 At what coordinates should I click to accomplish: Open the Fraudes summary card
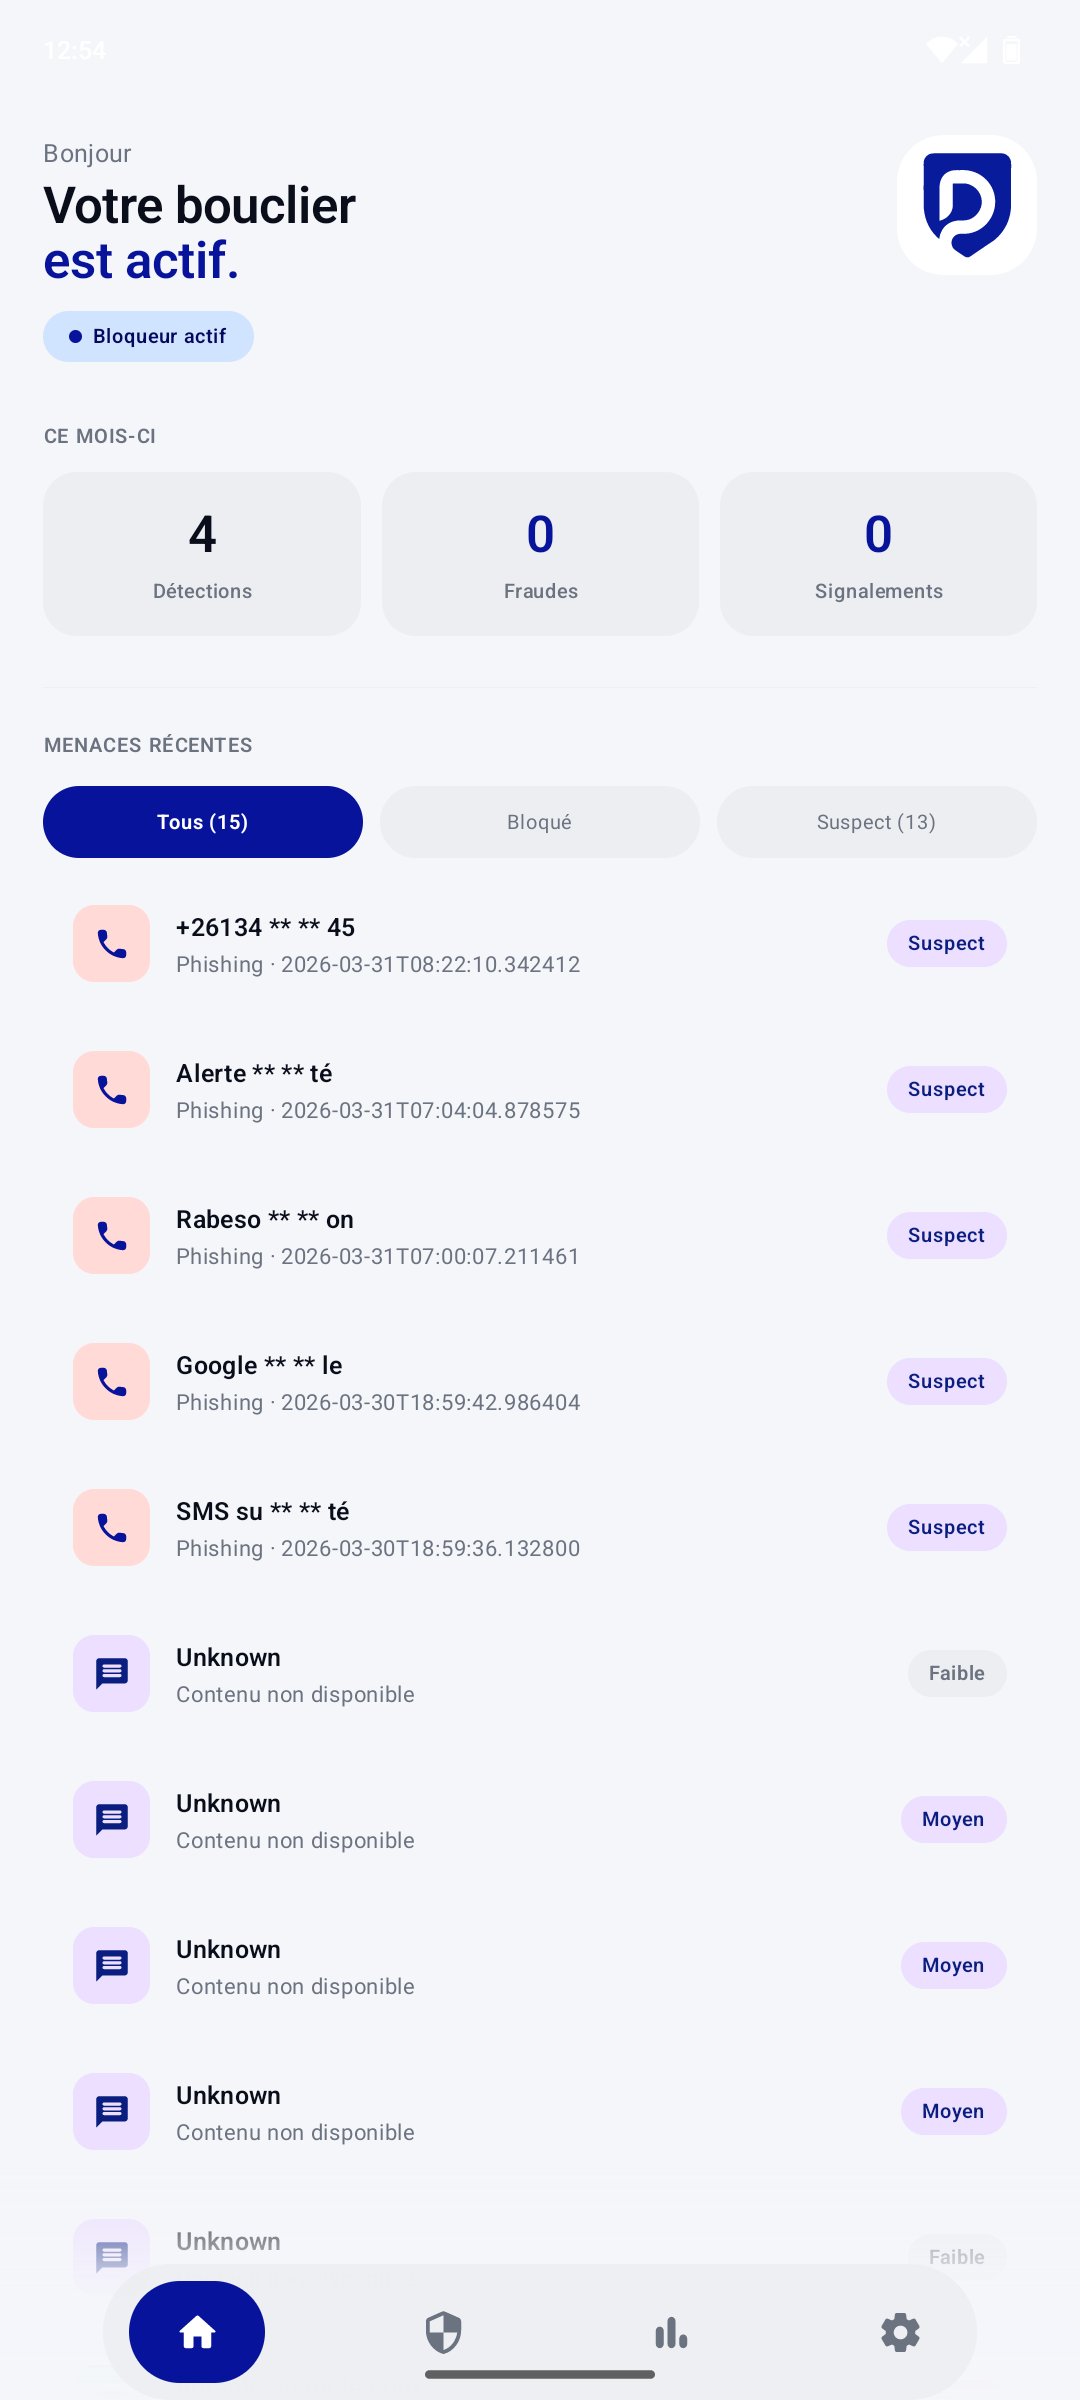click(x=539, y=553)
